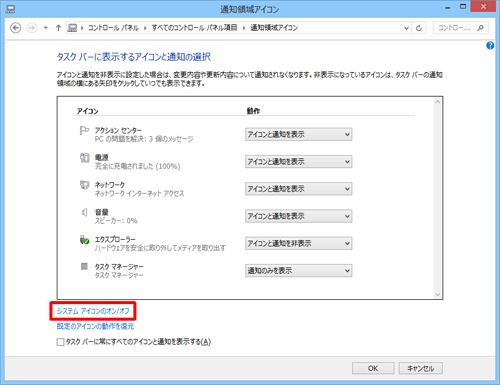Refresh the address bar view
500x385 pixels.
(419, 28)
